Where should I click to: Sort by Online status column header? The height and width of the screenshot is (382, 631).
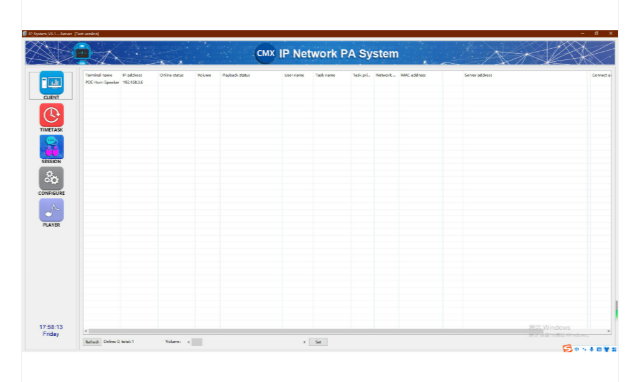click(x=171, y=75)
